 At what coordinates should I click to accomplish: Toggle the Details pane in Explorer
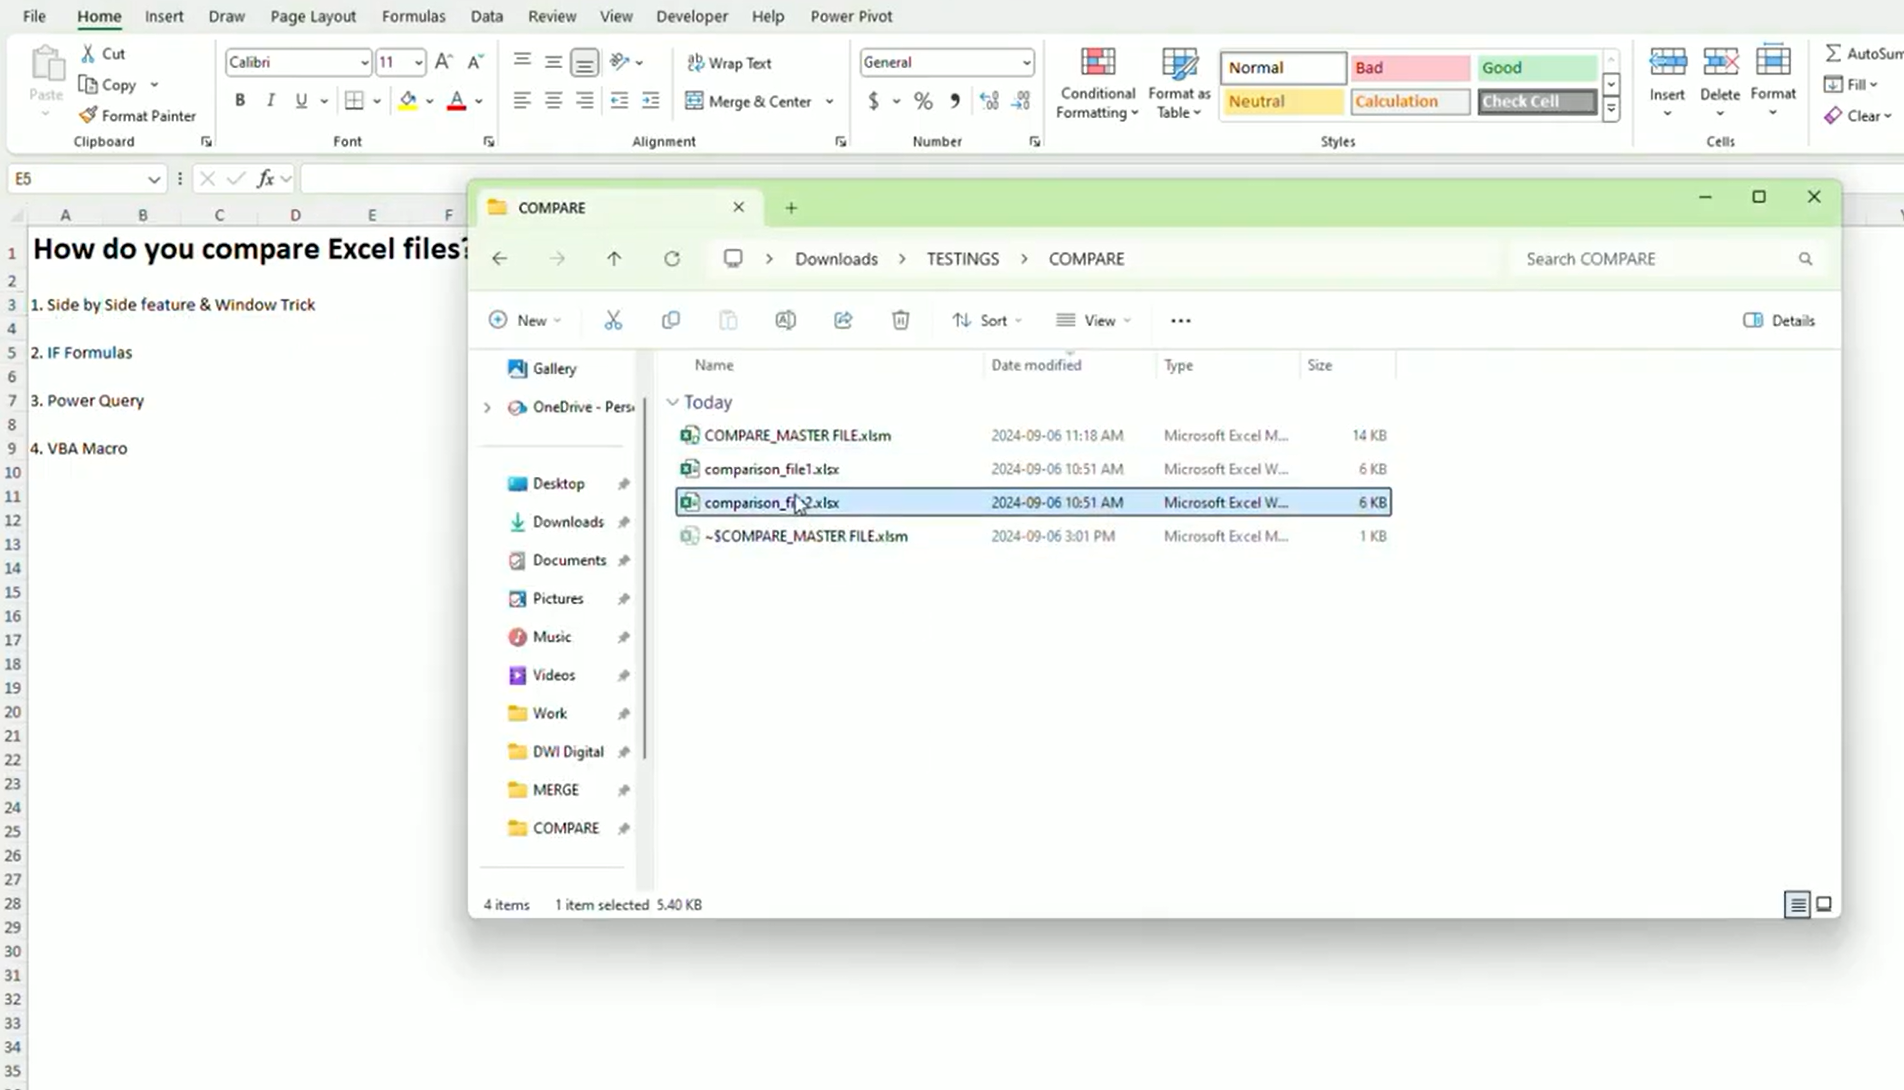(1779, 320)
